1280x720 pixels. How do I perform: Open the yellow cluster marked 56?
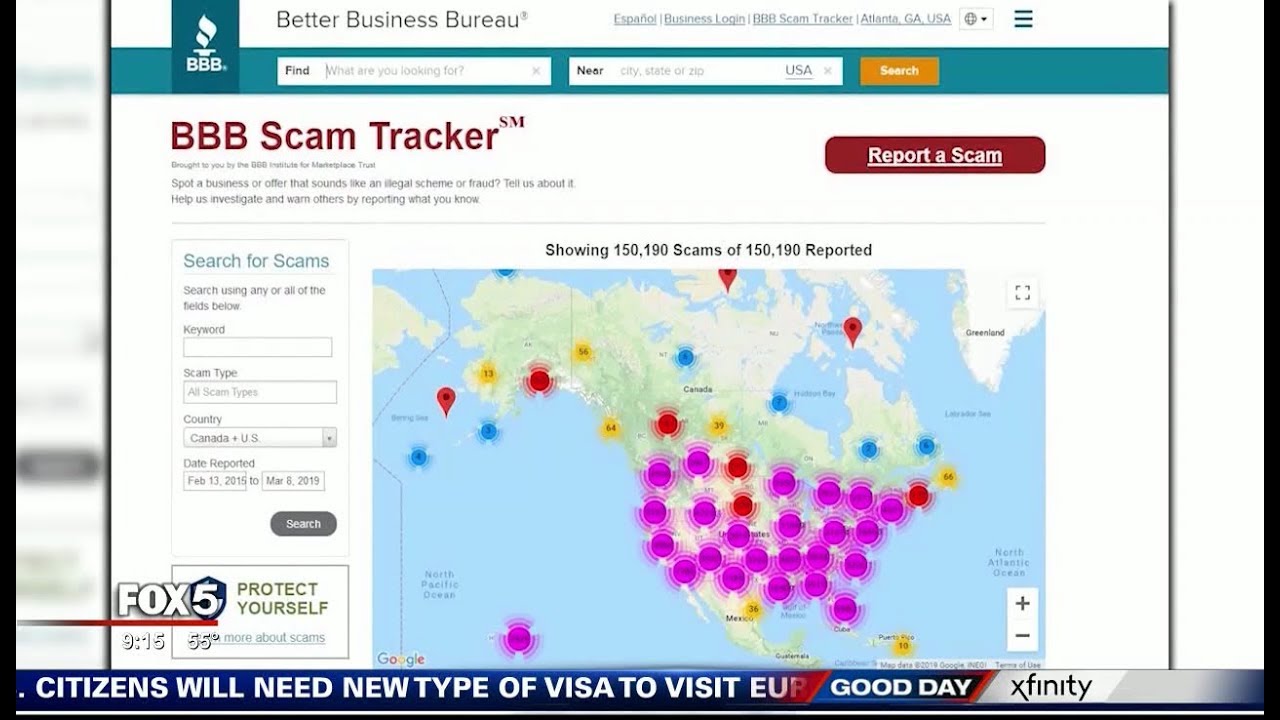tap(582, 352)
